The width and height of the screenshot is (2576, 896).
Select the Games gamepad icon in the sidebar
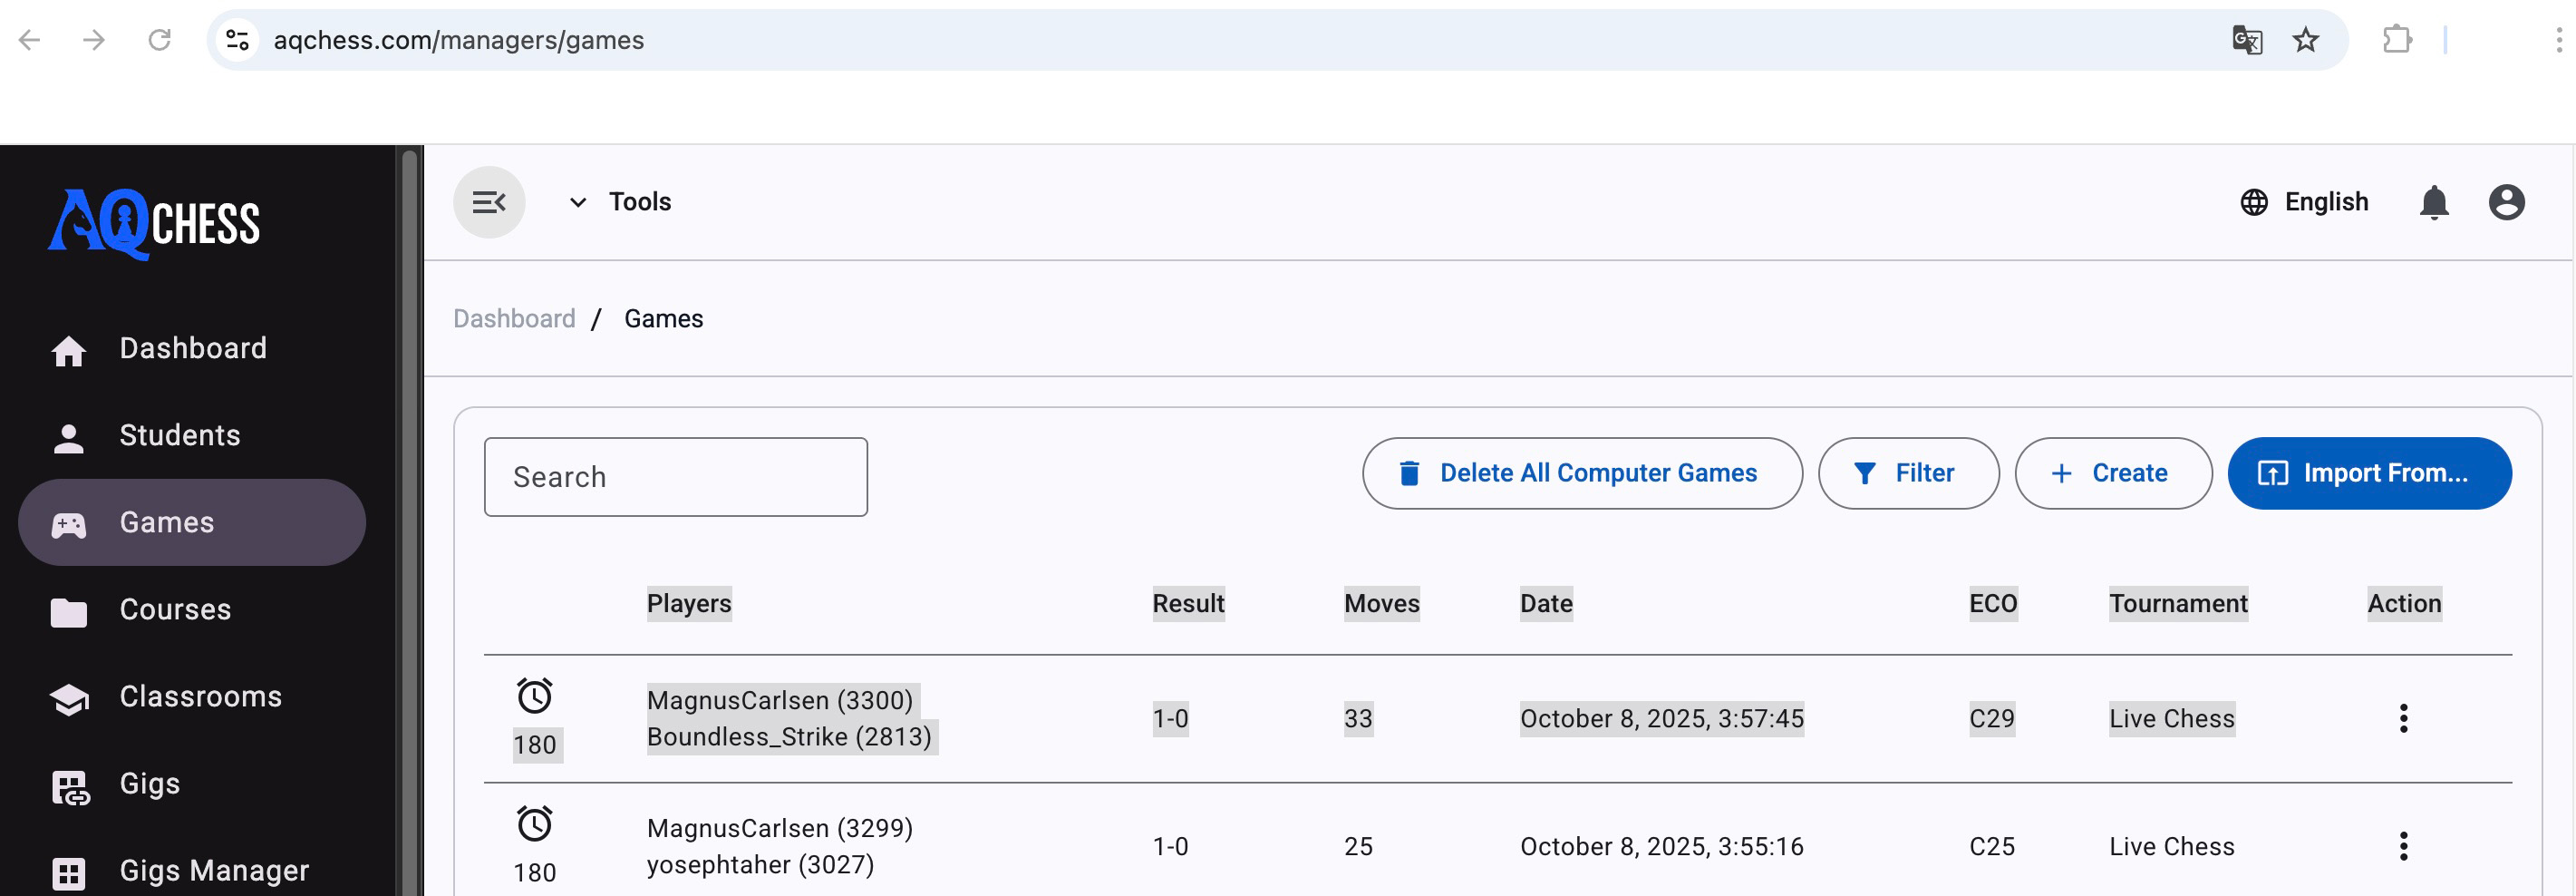(69, 522)
